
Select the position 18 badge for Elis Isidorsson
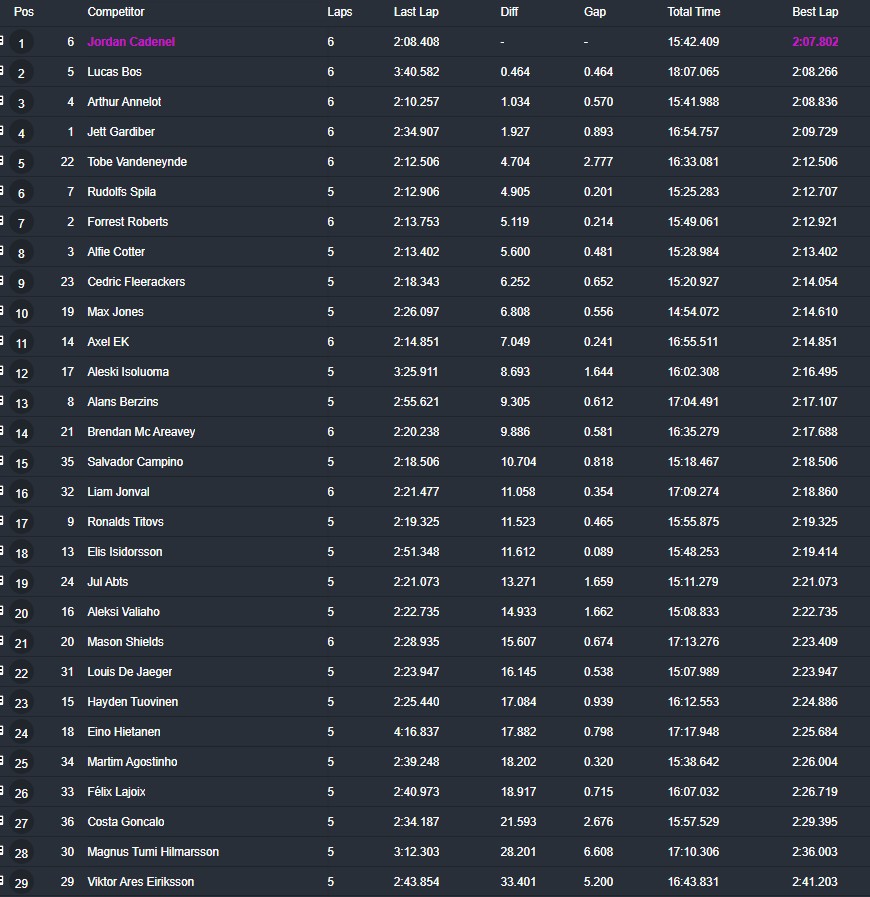click(x=21, y=553)
